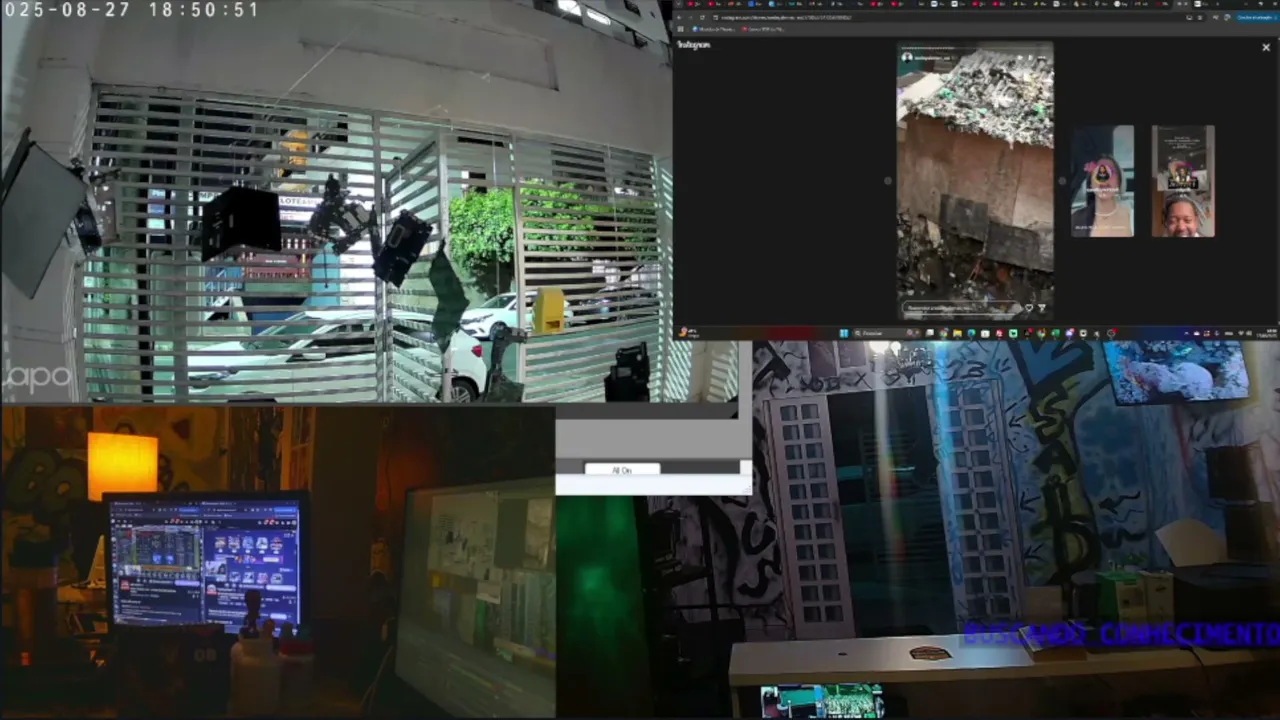Reload the browser page

click(702, 17)
